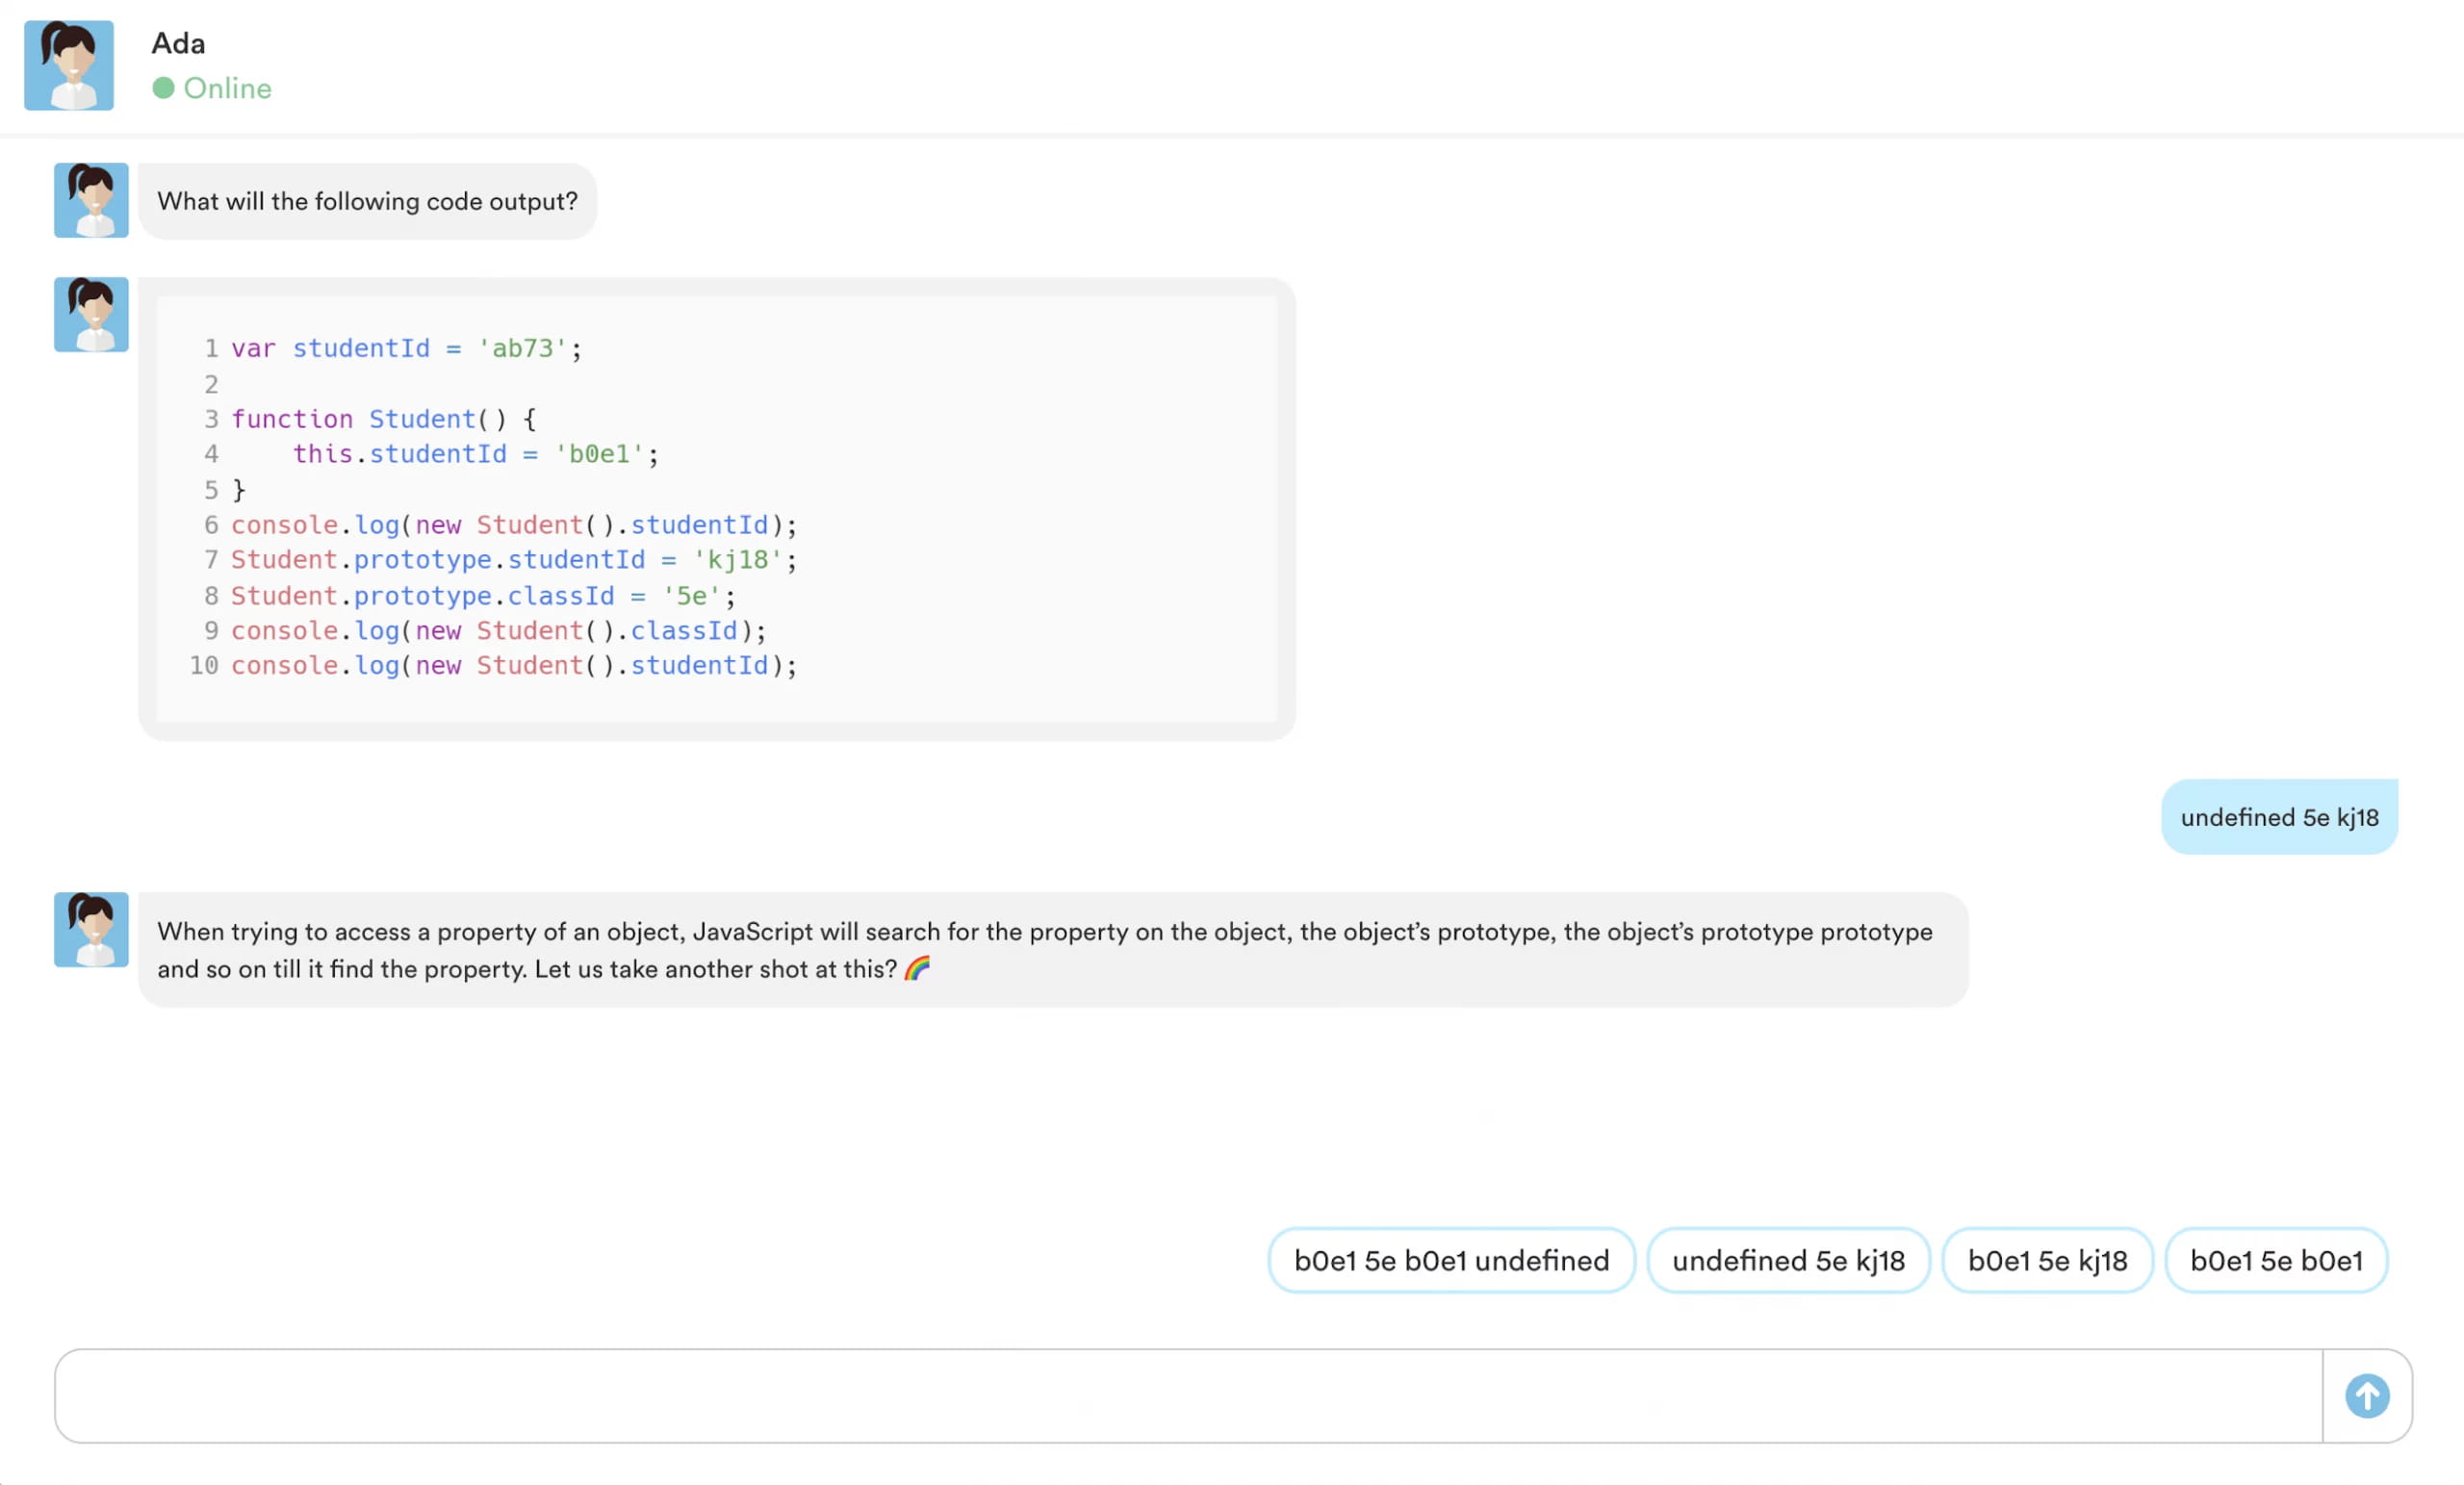Click the prototype chain explanation message
The image size is (2464, 1485).
coord(1044,949)
